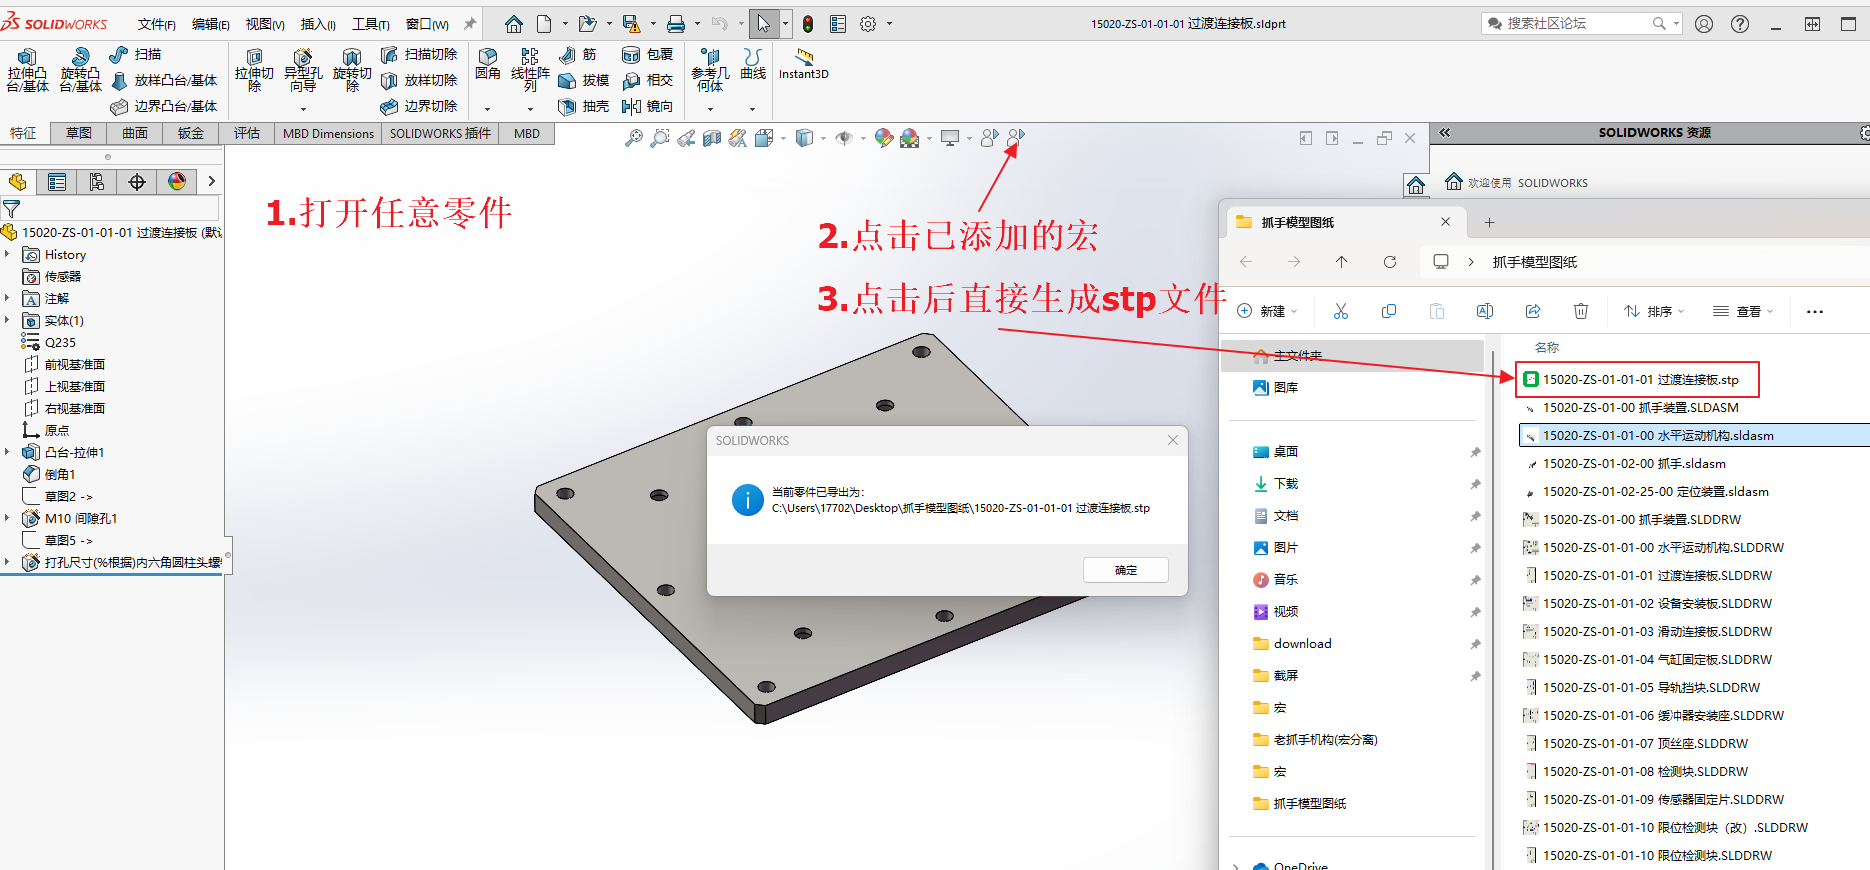
Task: Open the section view tool
Action: [x=712, y=138]
